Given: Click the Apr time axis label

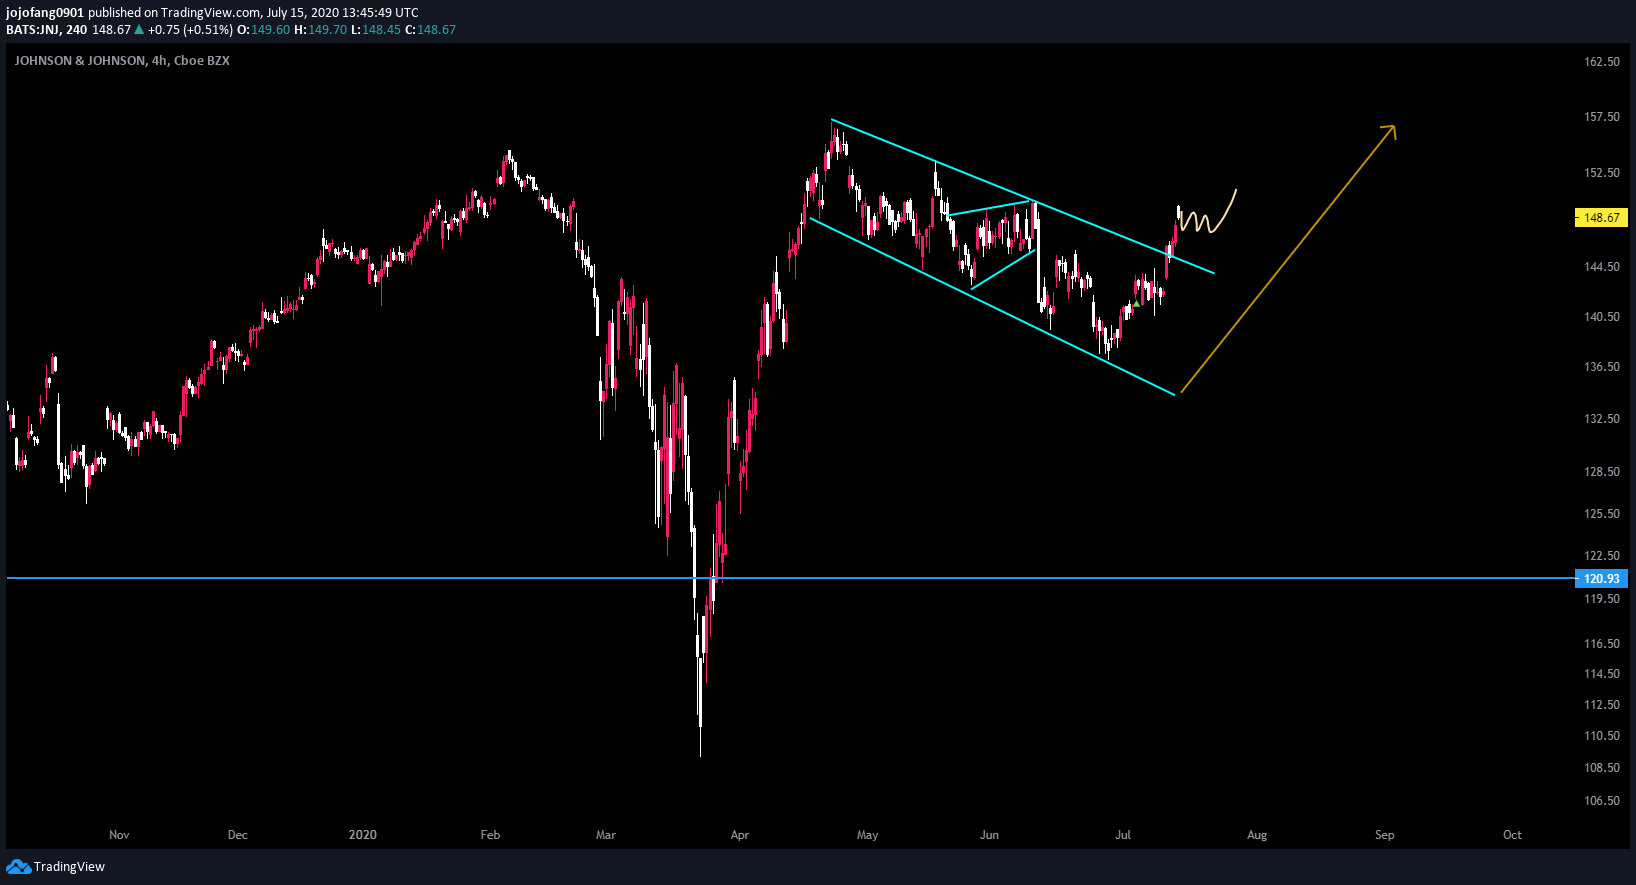Looking at the screenshot, I should [740, 835].
